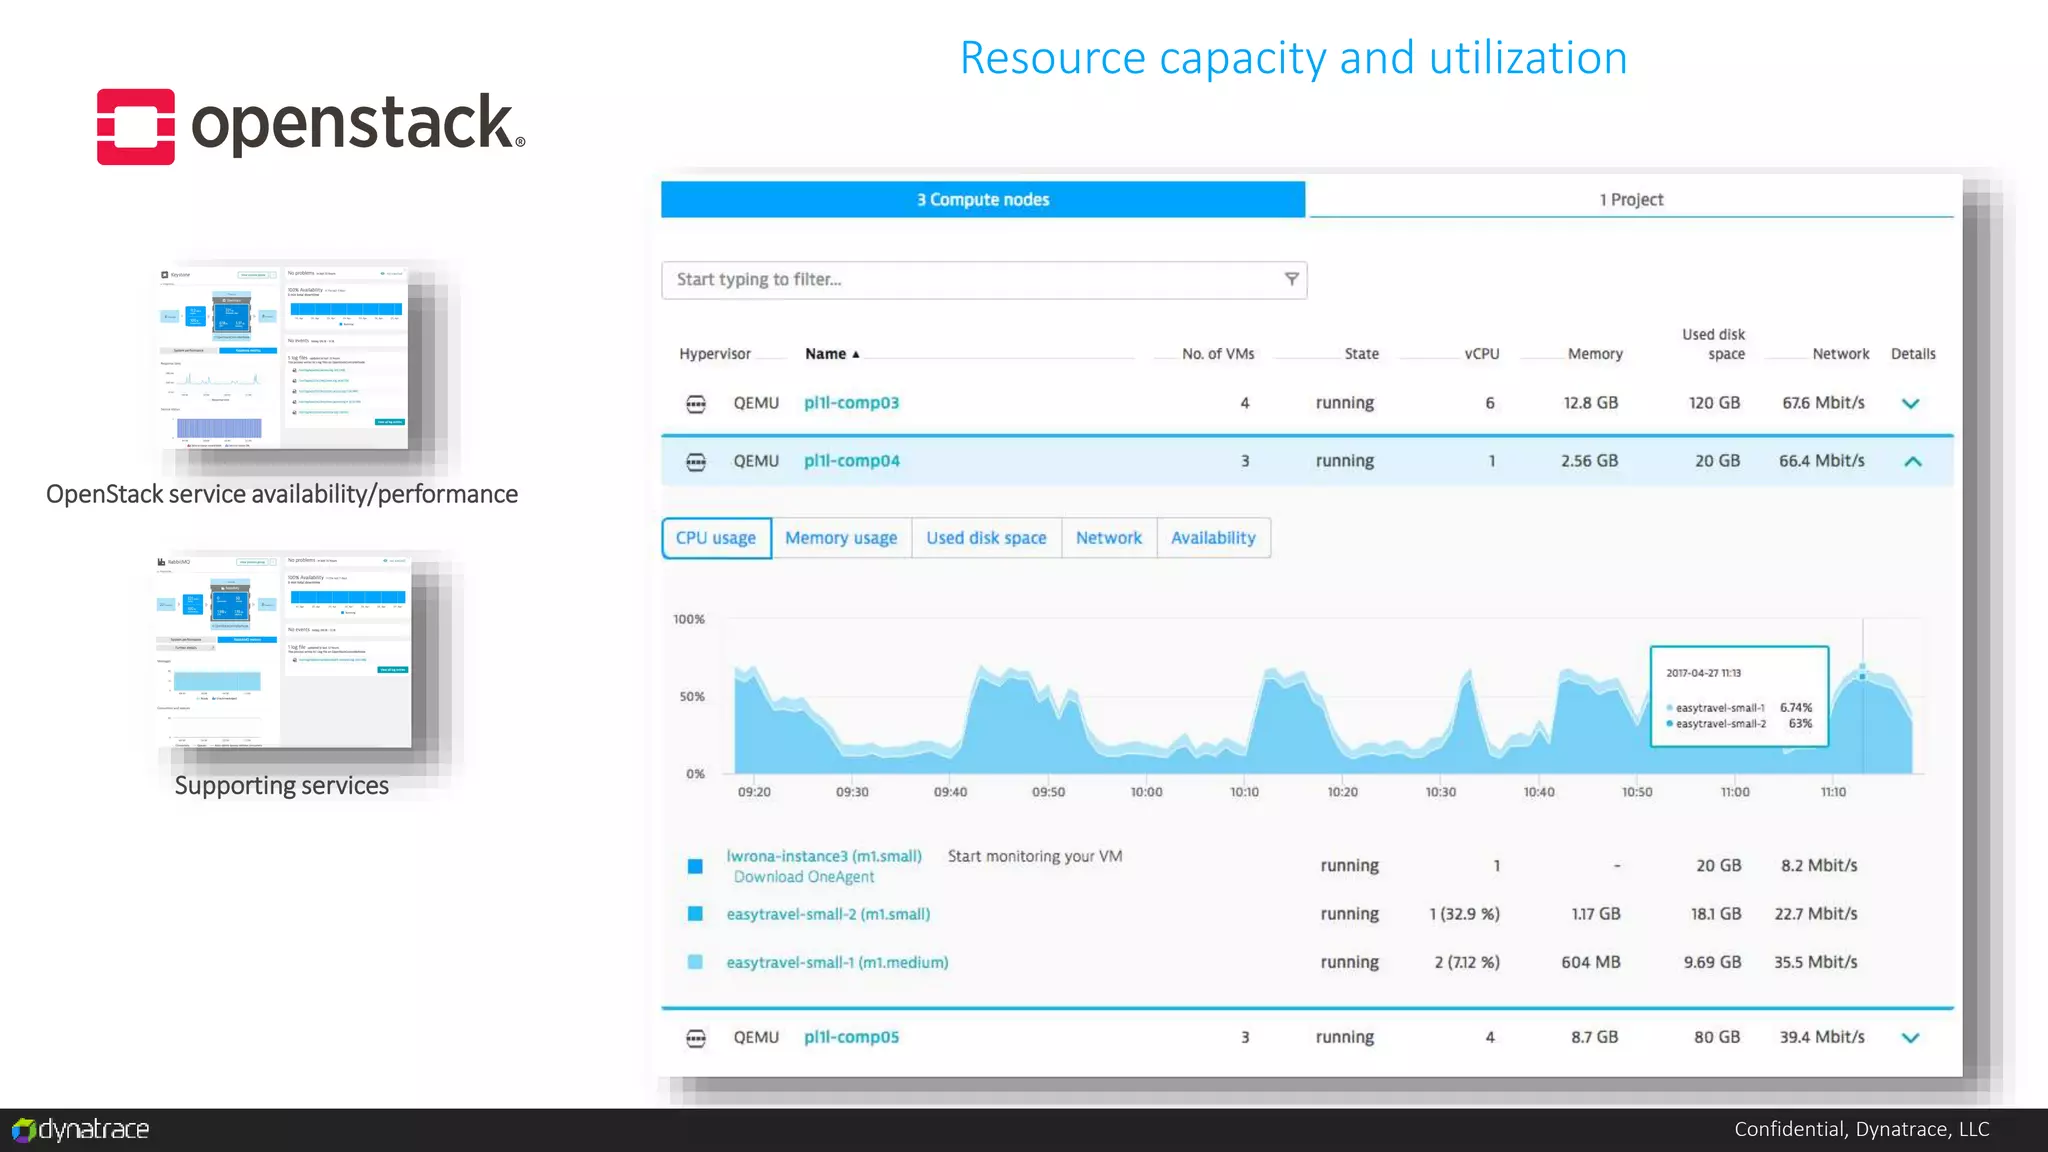Image resolution: width=2048 pixels, height=1152 pixels.
Task: Select the Network chart tab
Action: coord(1109,538)
